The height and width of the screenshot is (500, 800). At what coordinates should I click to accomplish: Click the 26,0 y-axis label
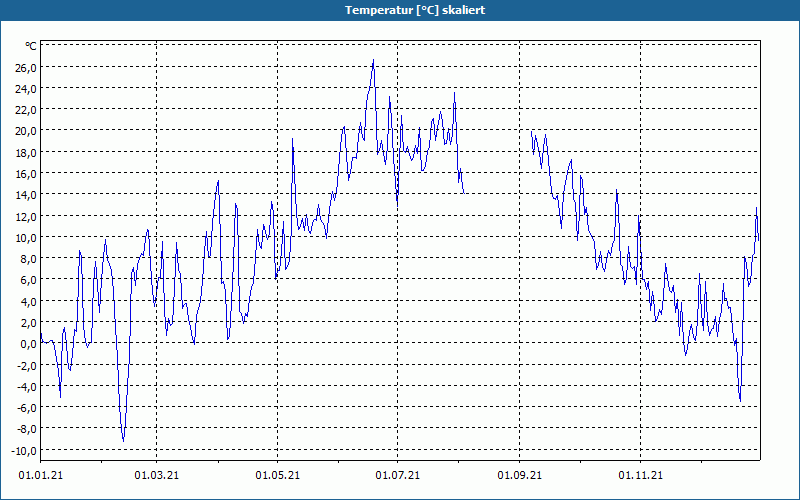[x=26, y=67]
